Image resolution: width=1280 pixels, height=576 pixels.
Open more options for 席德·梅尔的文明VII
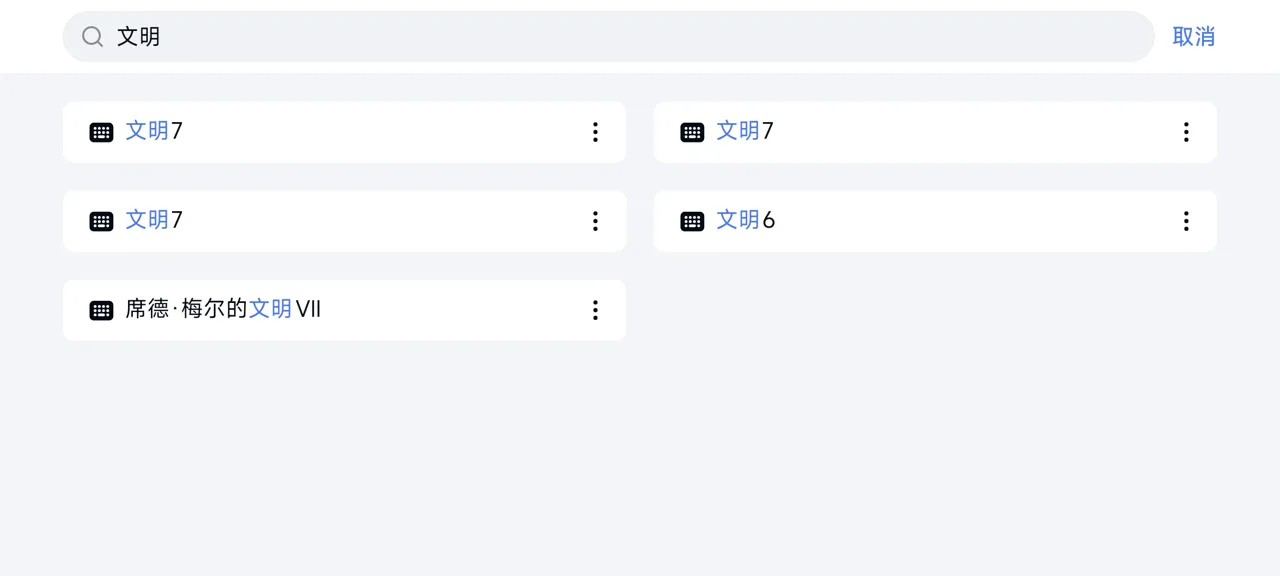click(x=595, y=310)
